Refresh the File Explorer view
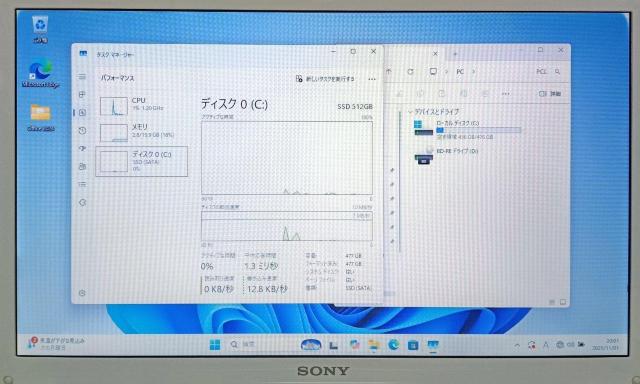 [x=410, y=71]
